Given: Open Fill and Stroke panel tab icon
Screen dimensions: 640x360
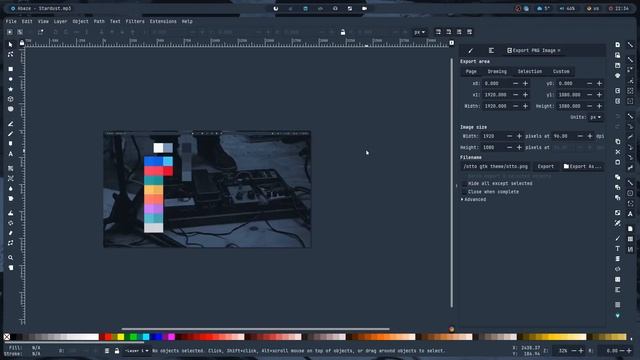Looking at the screenshot, I should (x=471, y=51).
